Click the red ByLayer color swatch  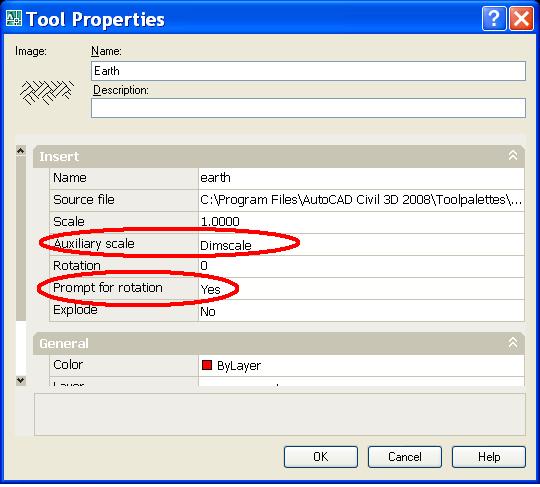[207, 365]
